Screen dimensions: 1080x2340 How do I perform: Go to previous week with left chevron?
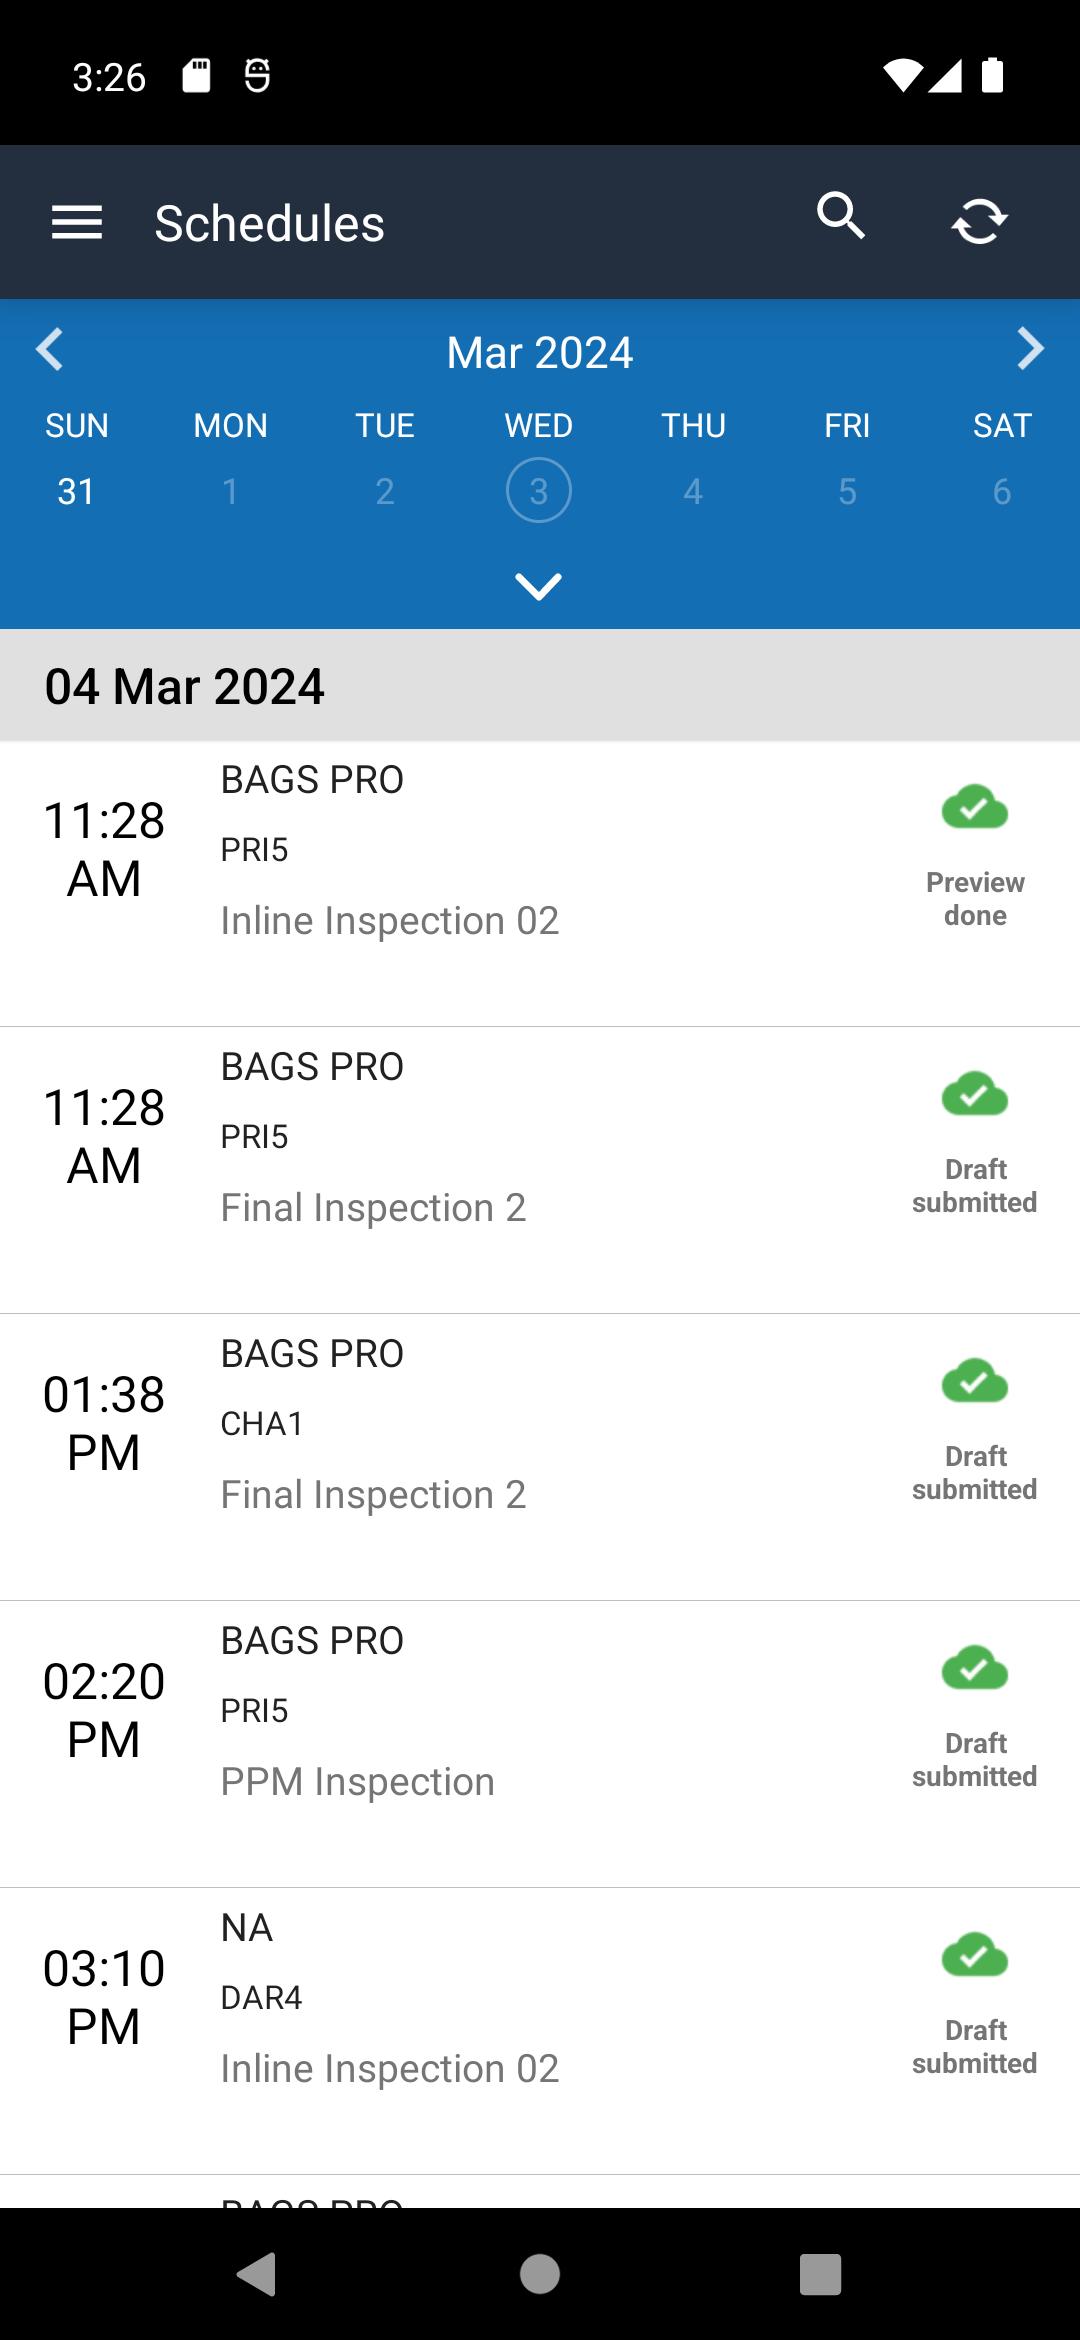49,349
